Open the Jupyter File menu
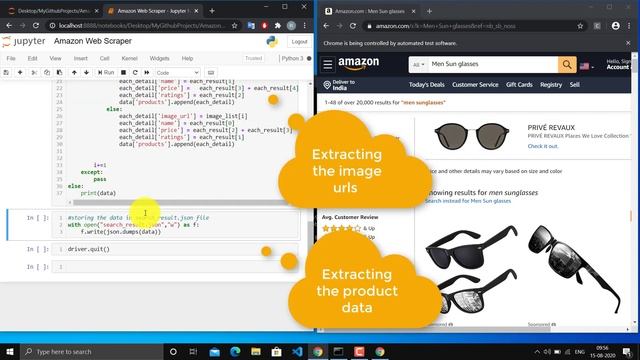Image resolution: width=640 pixels, height=360 pixels. coord(11,58)
